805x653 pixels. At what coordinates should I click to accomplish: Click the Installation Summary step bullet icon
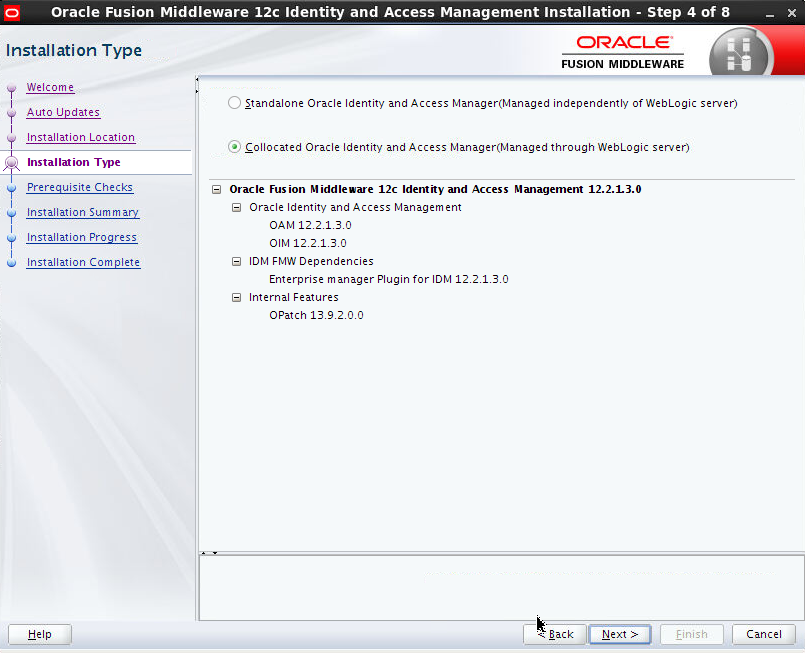(x=11, y=213)
